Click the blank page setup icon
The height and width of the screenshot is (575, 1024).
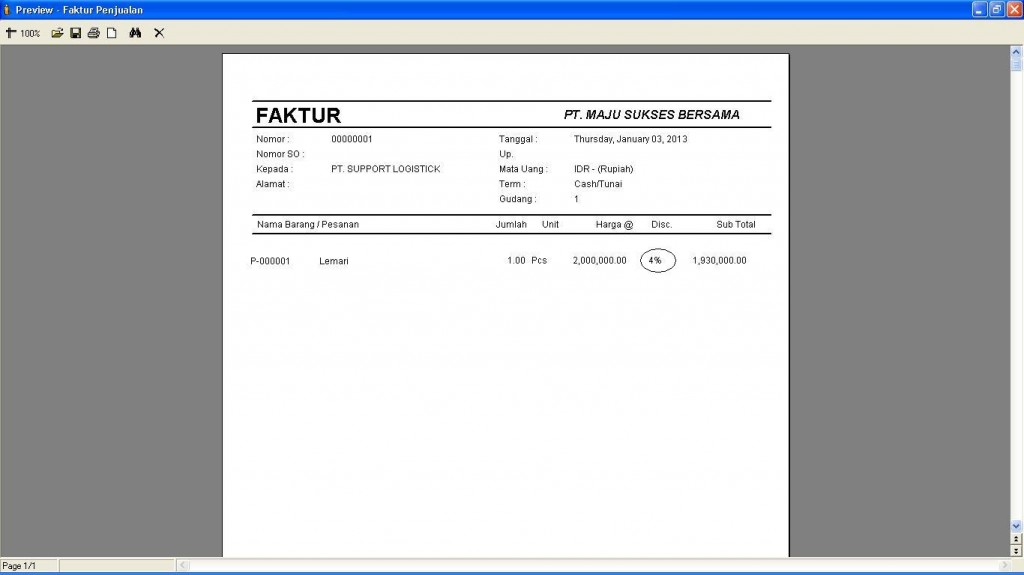[x=112, y=33]
